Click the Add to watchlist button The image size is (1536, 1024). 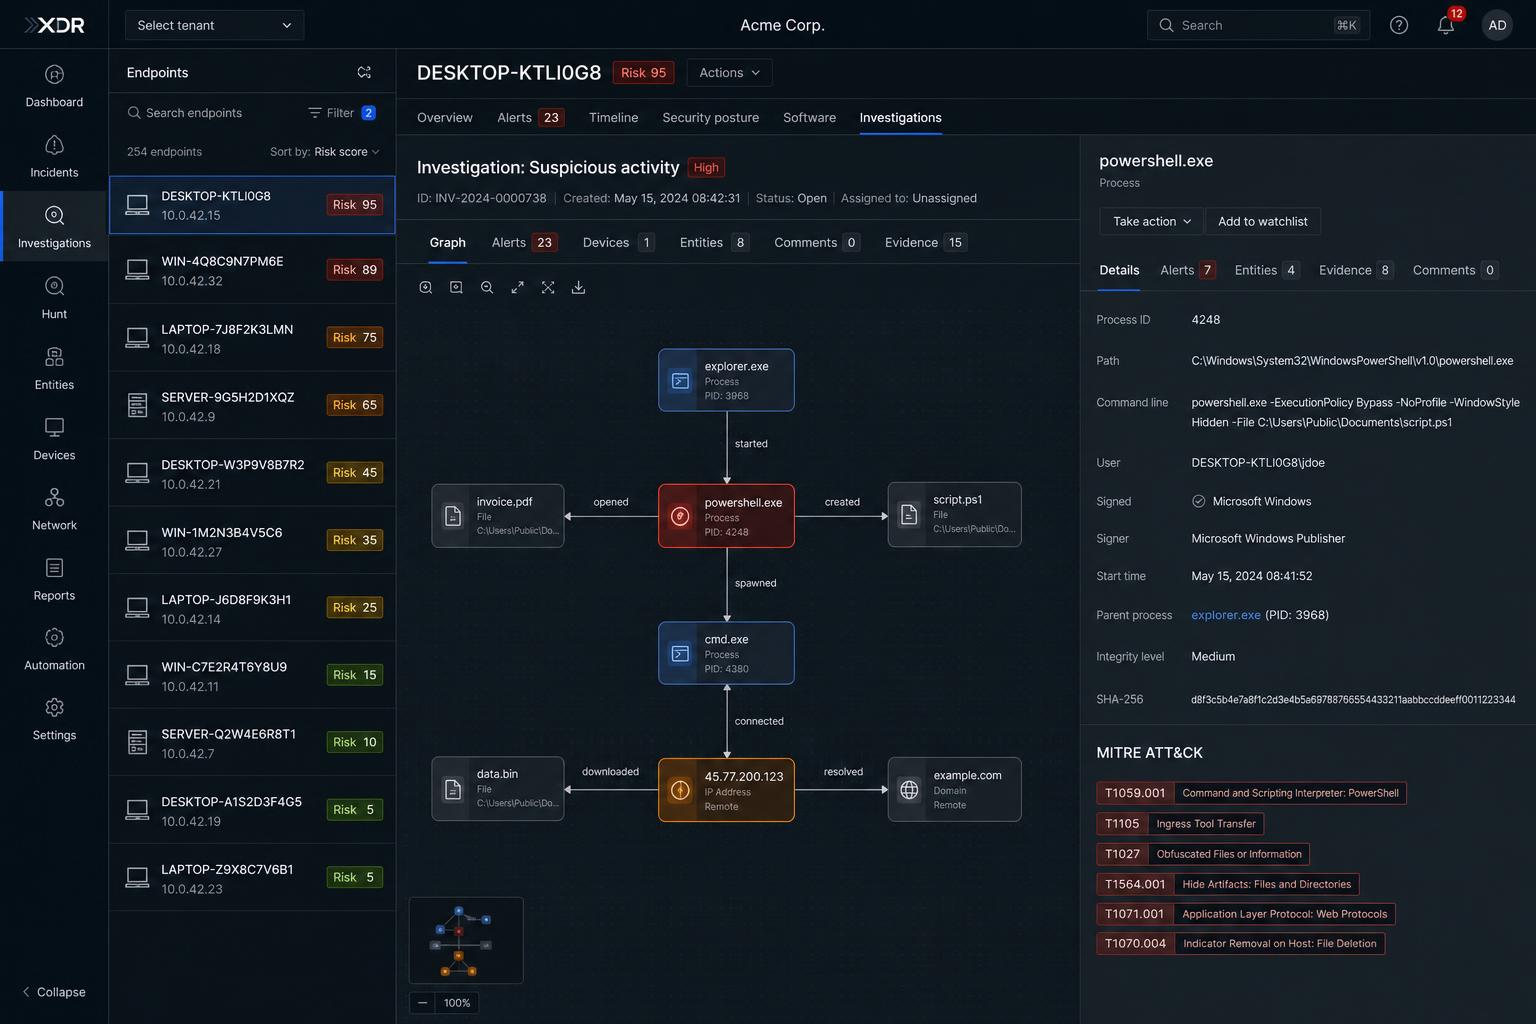pos(1263,221)
